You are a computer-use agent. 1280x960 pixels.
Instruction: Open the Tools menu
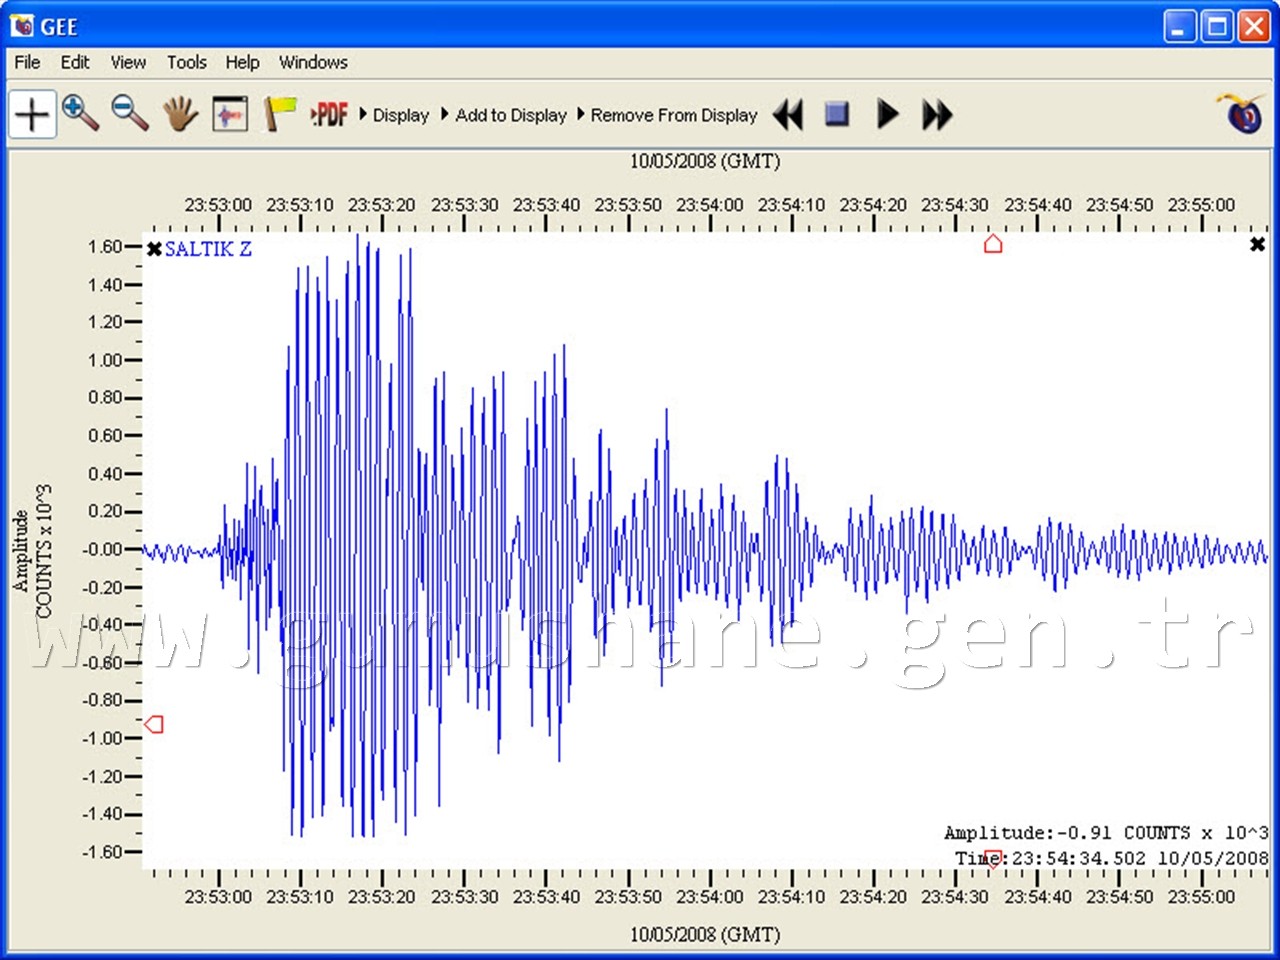(186, 62)
